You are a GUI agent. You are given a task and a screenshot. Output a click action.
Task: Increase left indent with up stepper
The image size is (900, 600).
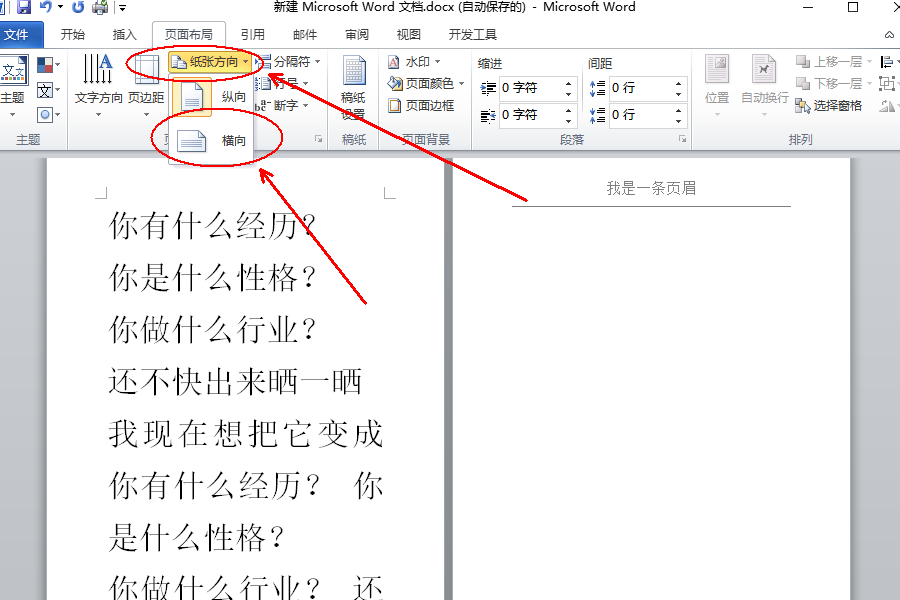(x=568, y=83)
